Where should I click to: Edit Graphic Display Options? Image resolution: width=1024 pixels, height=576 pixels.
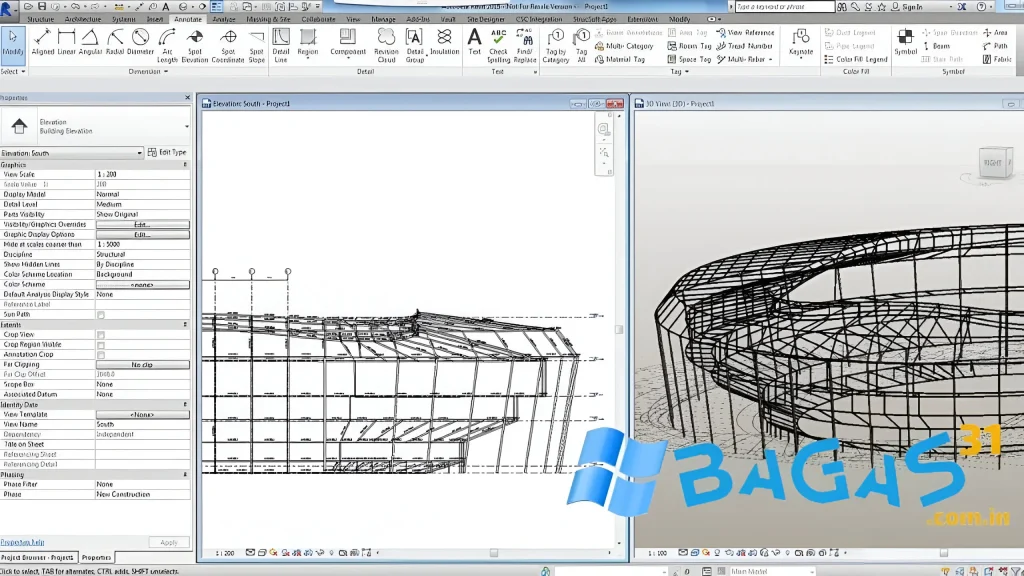(x=142, y=234)
